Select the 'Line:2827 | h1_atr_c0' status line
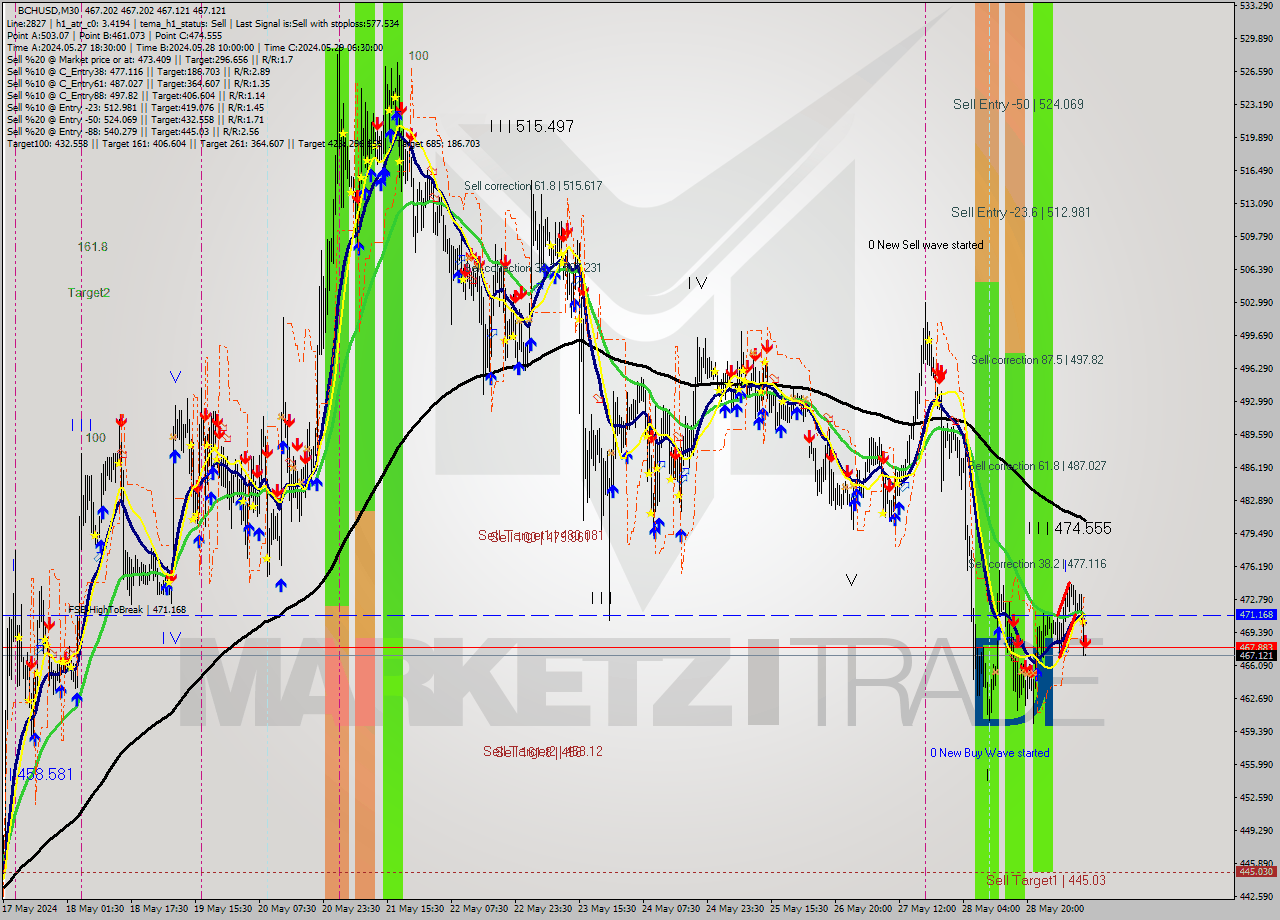 tap(203, 23)
